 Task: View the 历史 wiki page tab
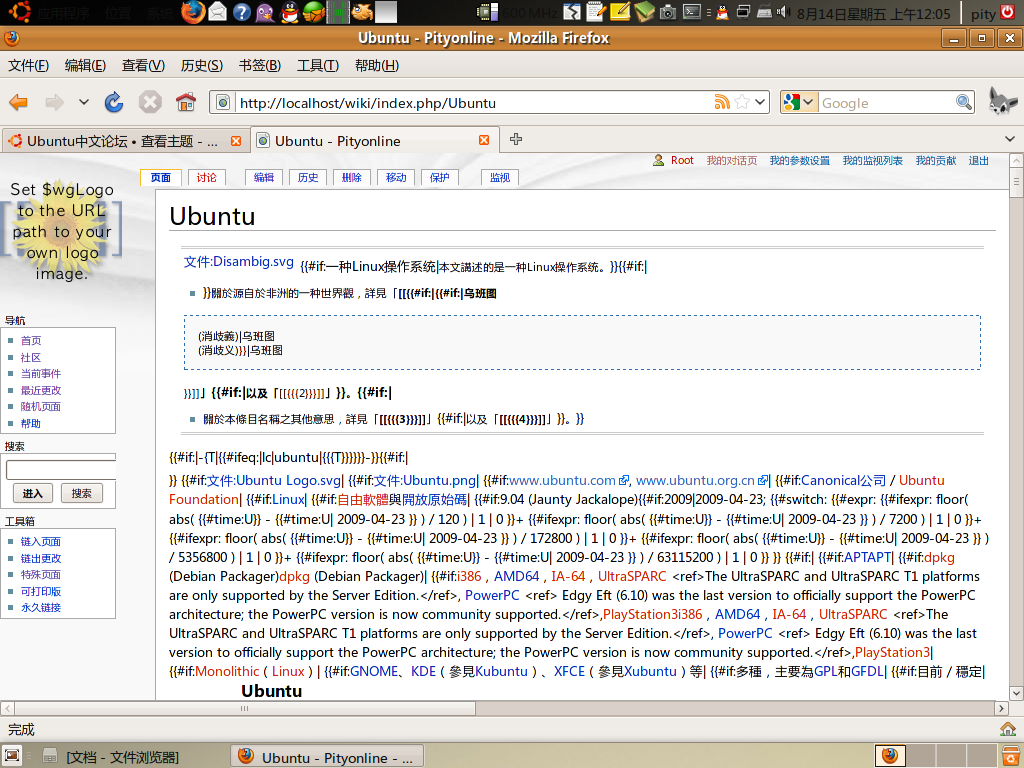(x=308, y=177)
